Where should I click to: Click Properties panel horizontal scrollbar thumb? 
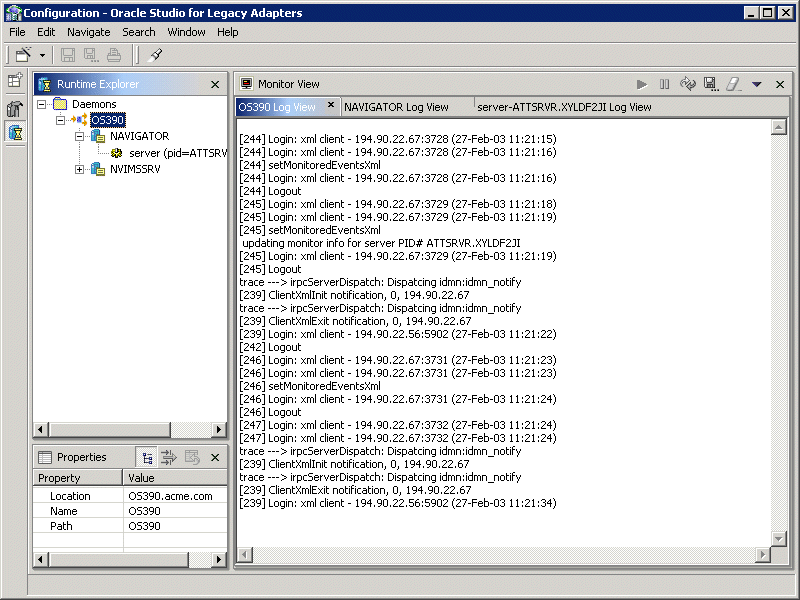pyautogui.click(x=119, y=560)
